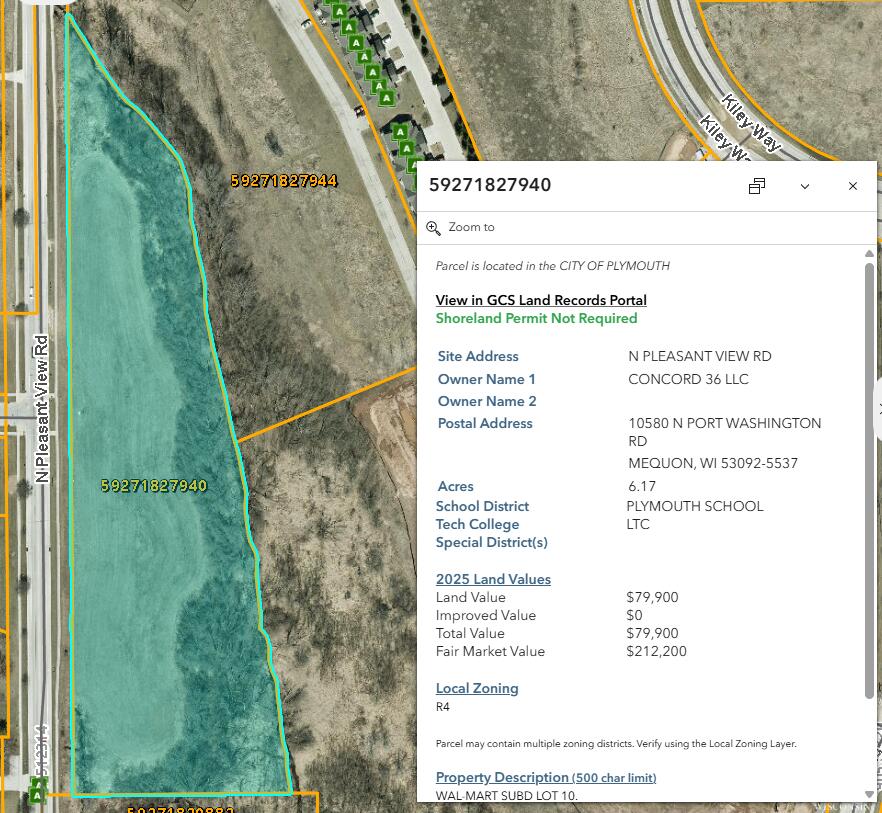Click the N Pleasant View Rd label
The image size is (882, 813).
click(42, 408)
